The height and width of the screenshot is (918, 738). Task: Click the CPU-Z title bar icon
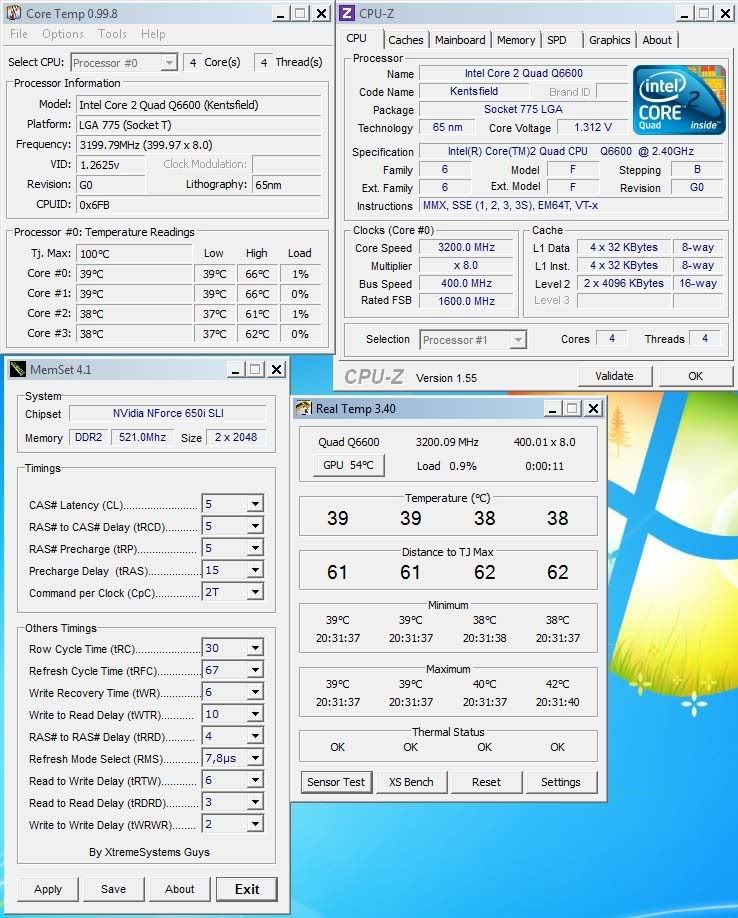(x=347, y=13)
